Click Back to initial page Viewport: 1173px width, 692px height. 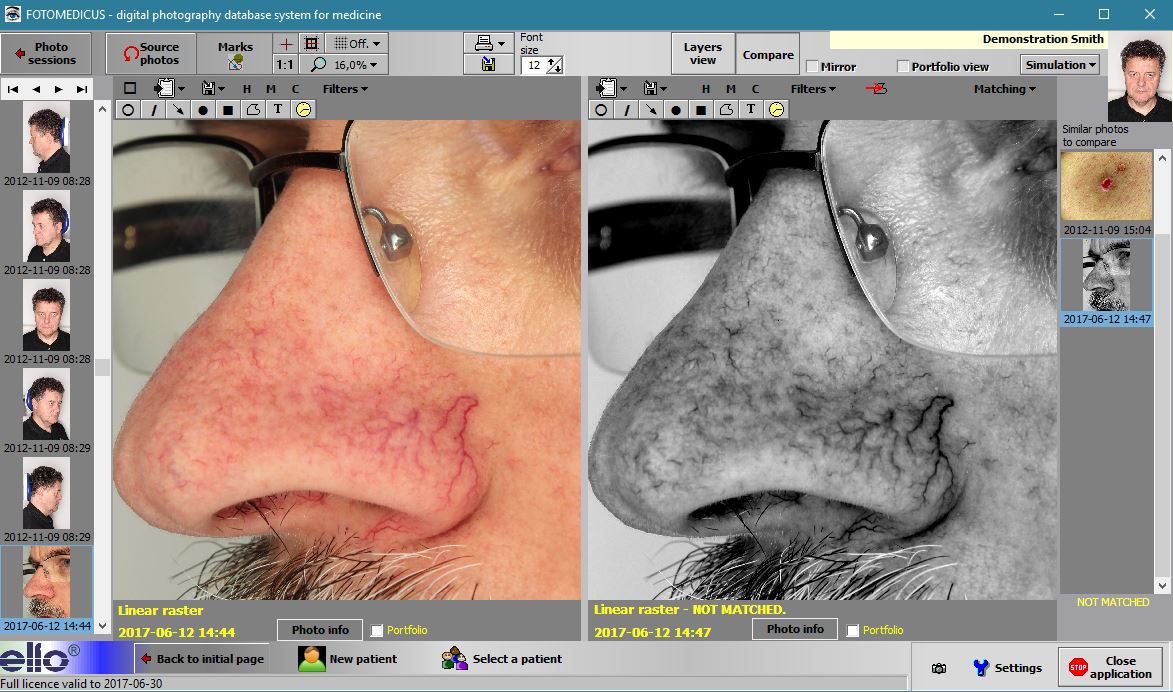coord(202,659)
